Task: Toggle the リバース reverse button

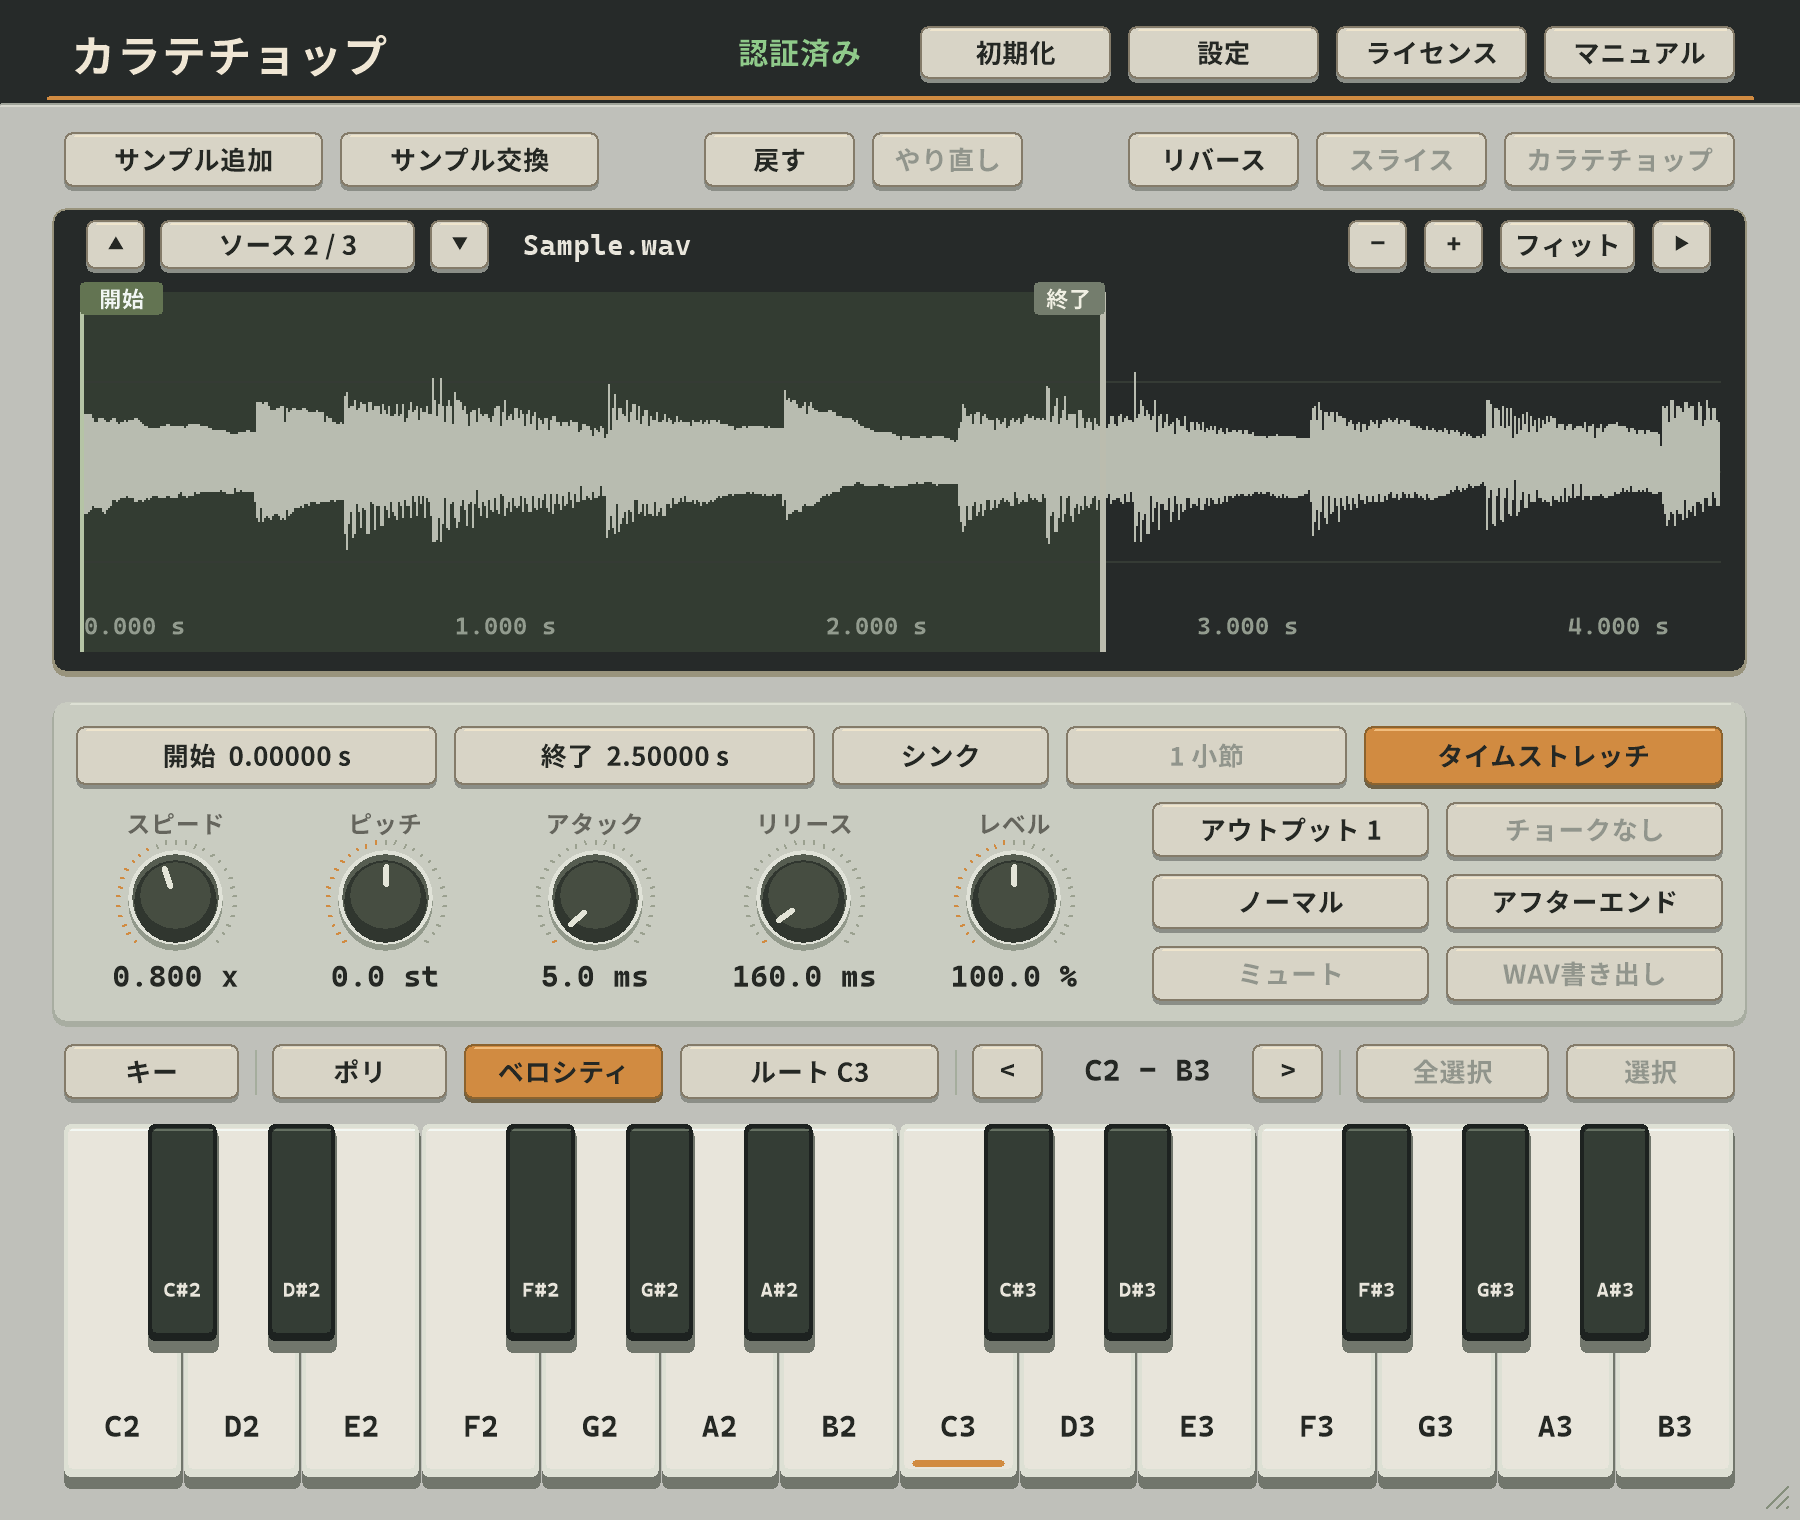Action: [x=1213, y=160]
